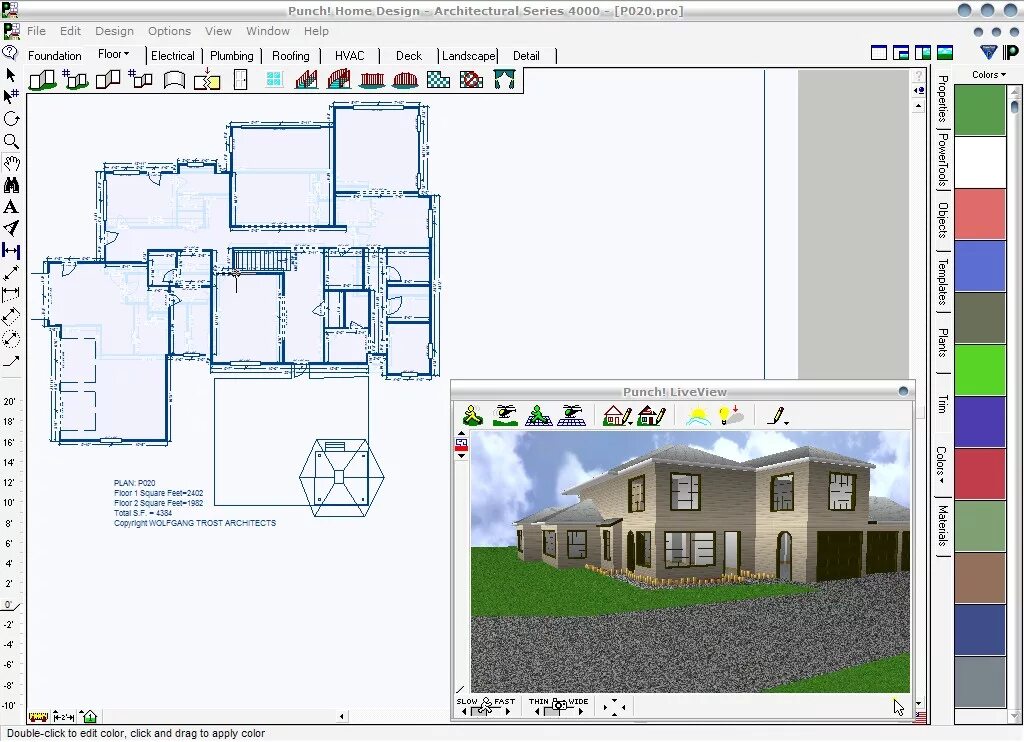Select the curved staircase tool
This screenshot has height=742, width=1024.
coord(339,80)
